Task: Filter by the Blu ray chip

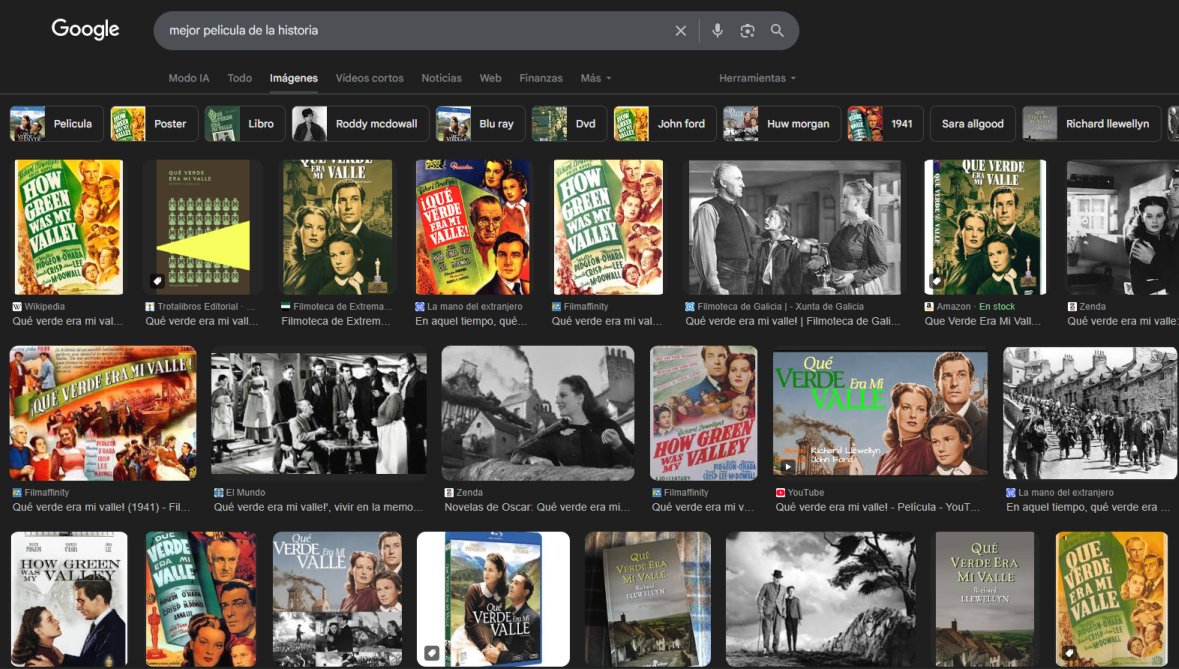Action: point(480,124)
